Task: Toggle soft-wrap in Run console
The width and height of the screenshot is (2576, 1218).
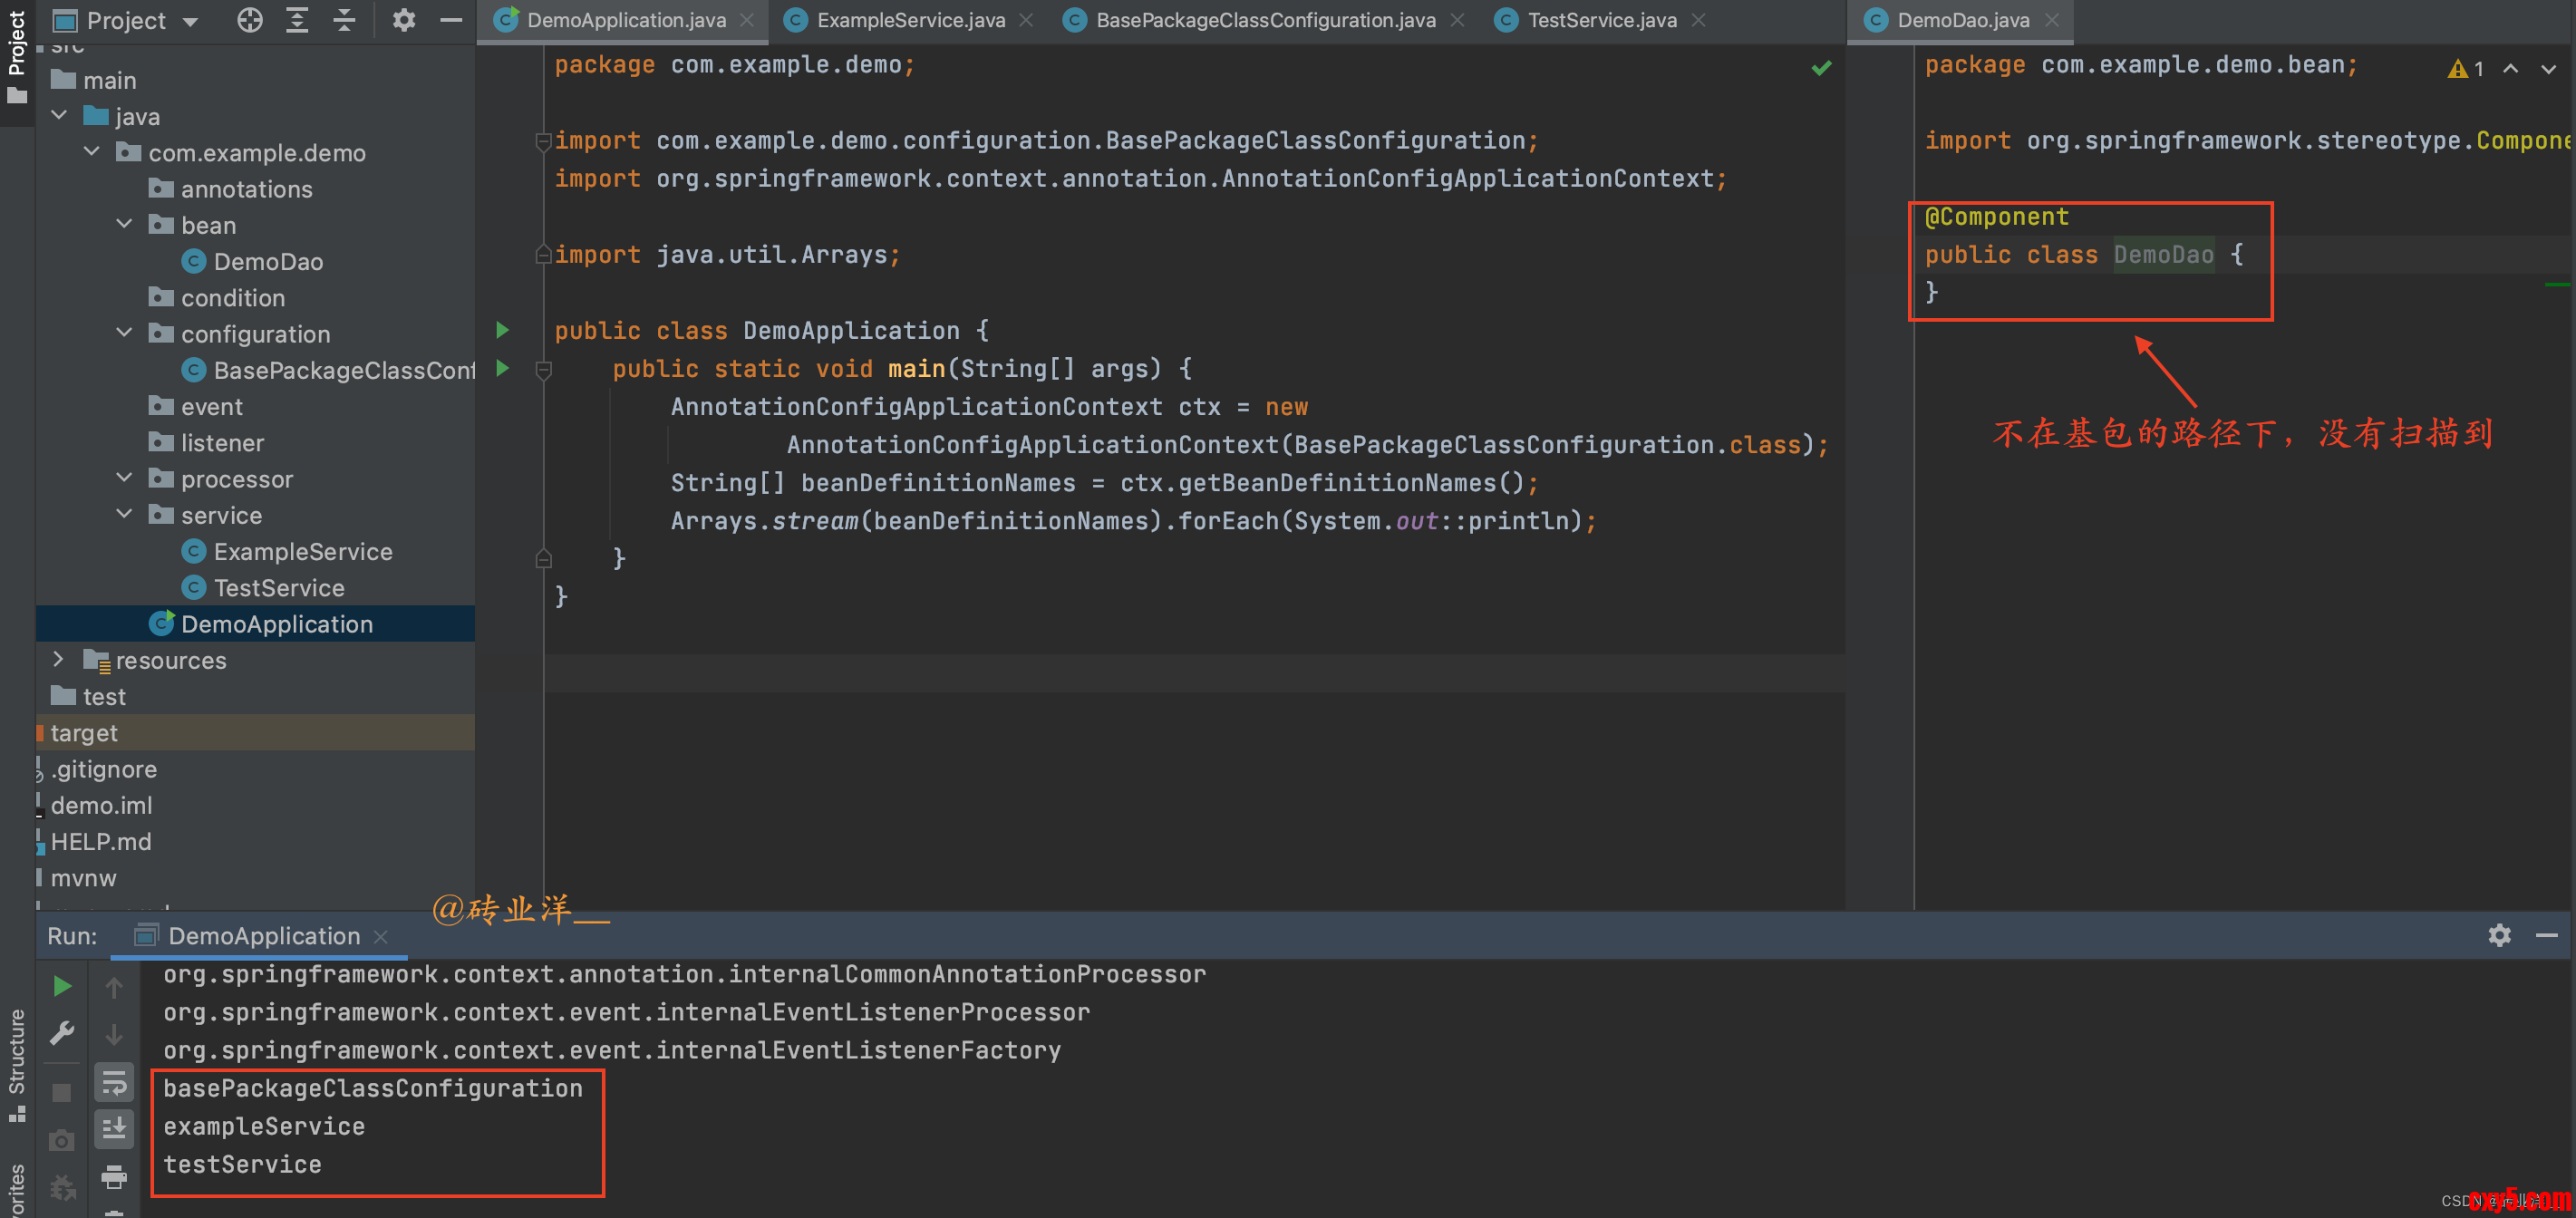Action: (x=114, y=1083)
